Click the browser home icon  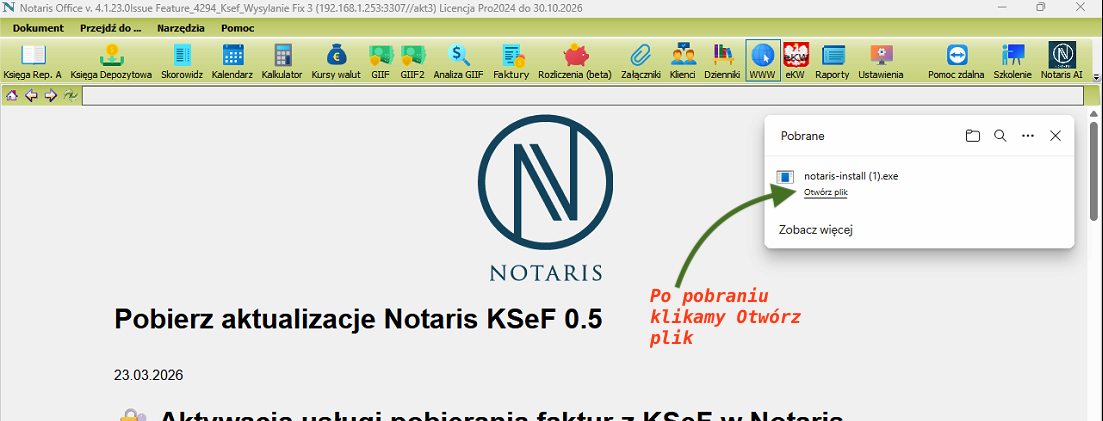[x=12, y=96]
